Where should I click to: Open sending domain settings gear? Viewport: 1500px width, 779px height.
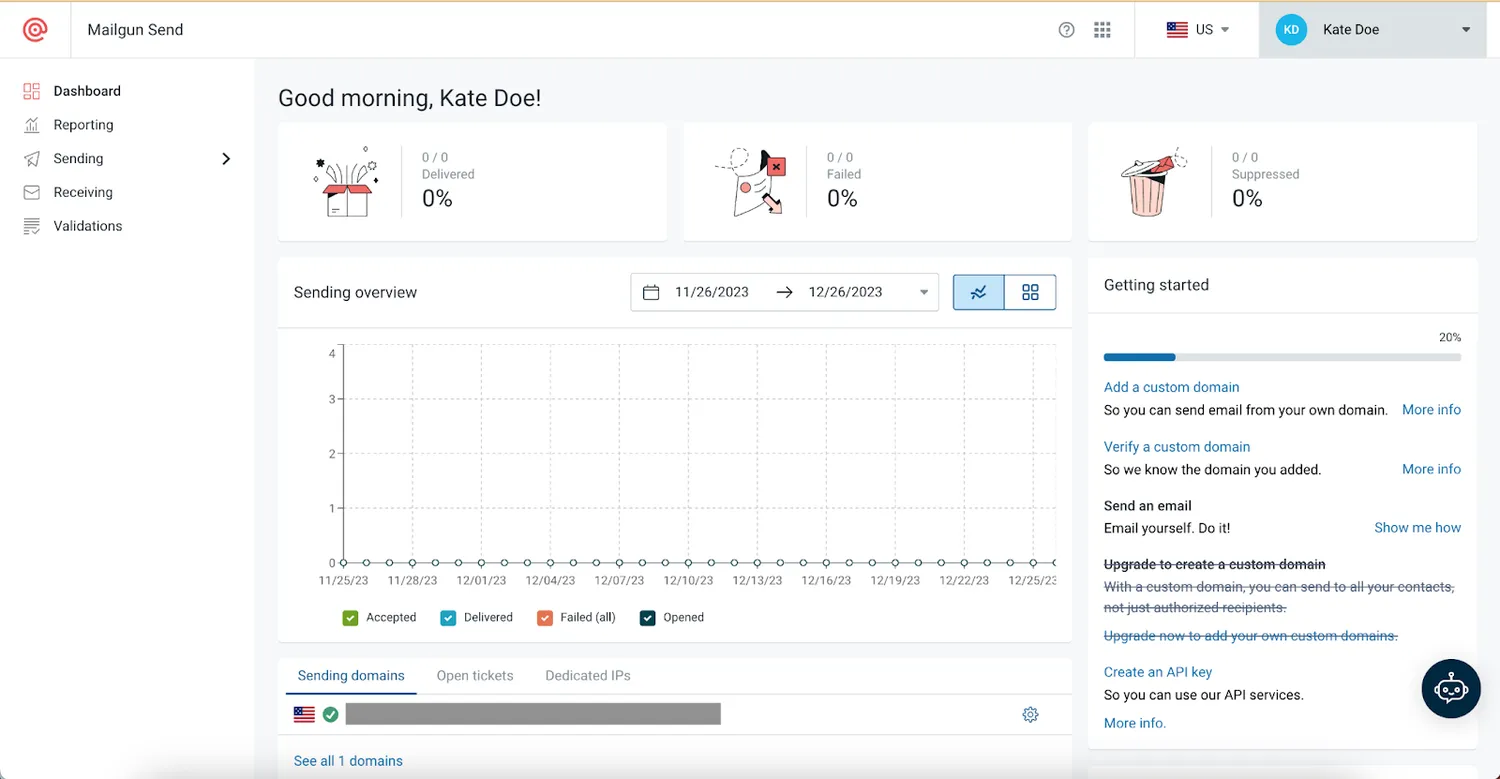pos(1031,714)
